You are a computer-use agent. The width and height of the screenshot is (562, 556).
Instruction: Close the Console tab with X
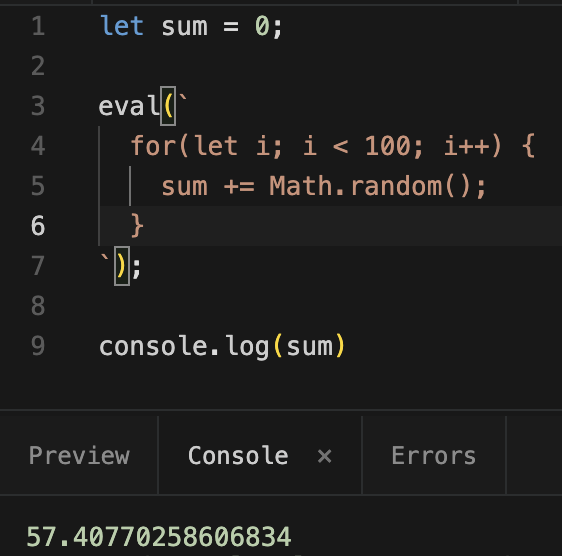pyautogui.click(x=325, y=456)
